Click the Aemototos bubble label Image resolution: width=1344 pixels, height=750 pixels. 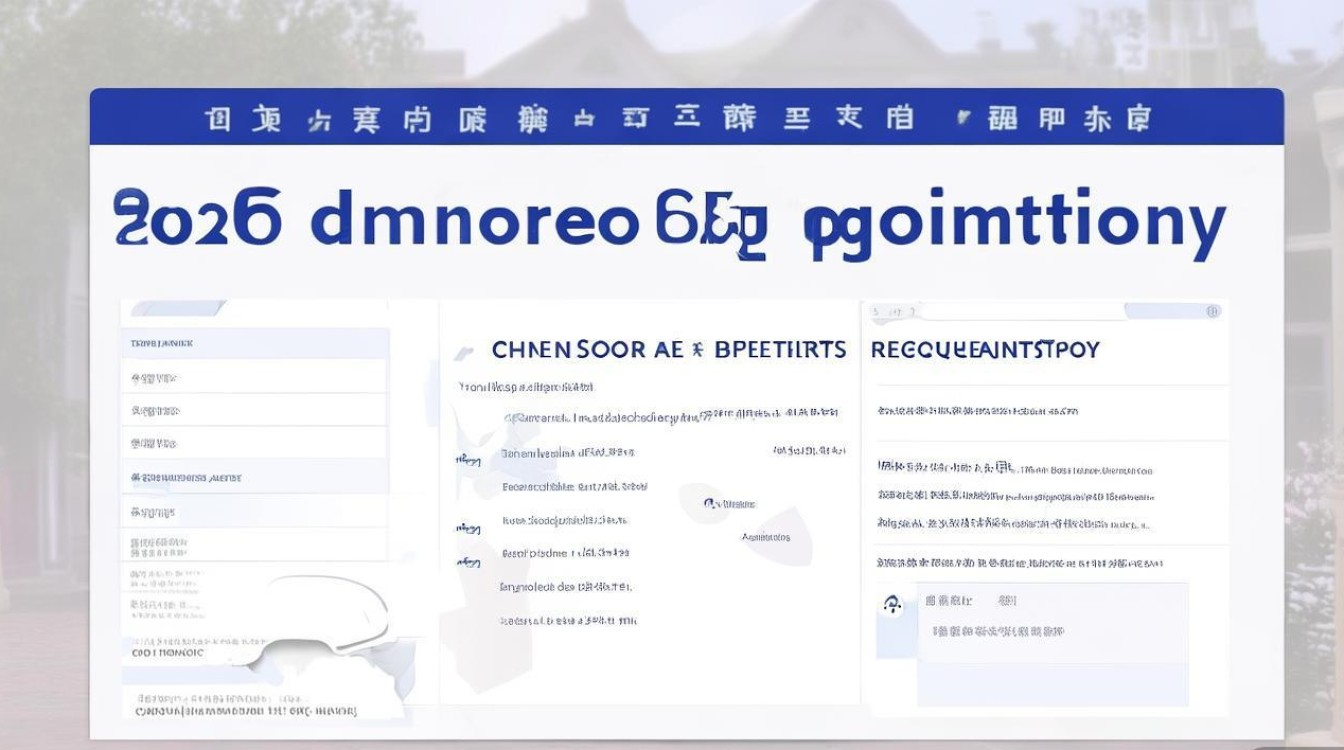coord(766,537)
